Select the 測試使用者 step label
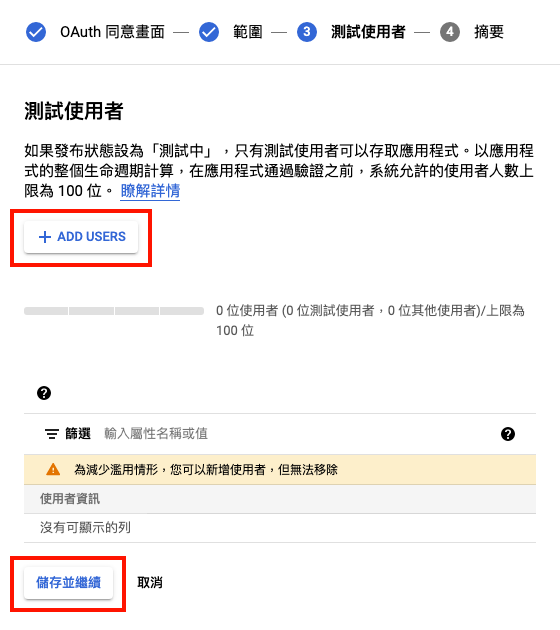The height and width of the screenshot is (630, 560). point(368,32)
